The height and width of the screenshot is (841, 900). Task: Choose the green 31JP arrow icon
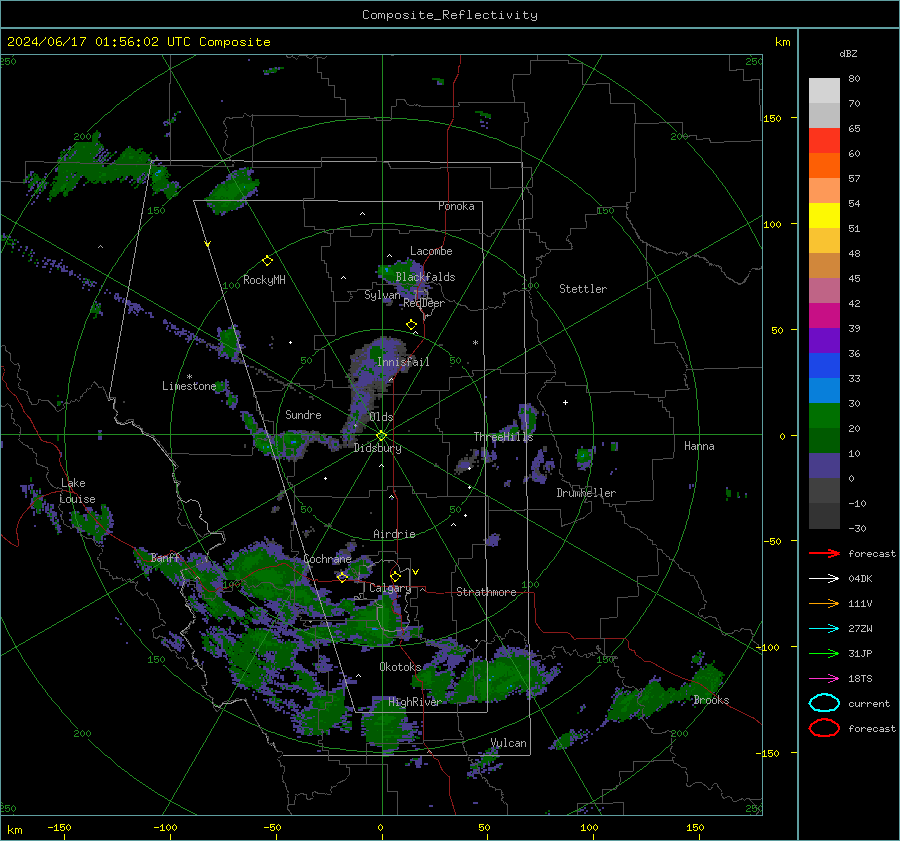(824, 653)
